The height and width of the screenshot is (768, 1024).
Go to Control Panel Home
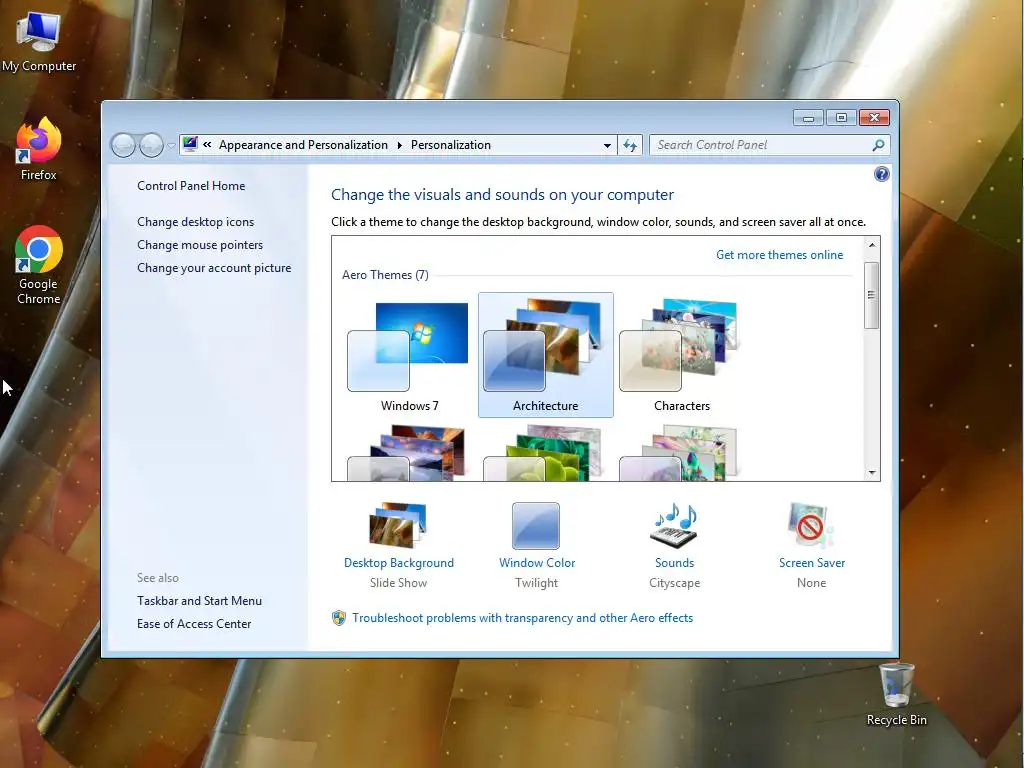coord(191,185)
